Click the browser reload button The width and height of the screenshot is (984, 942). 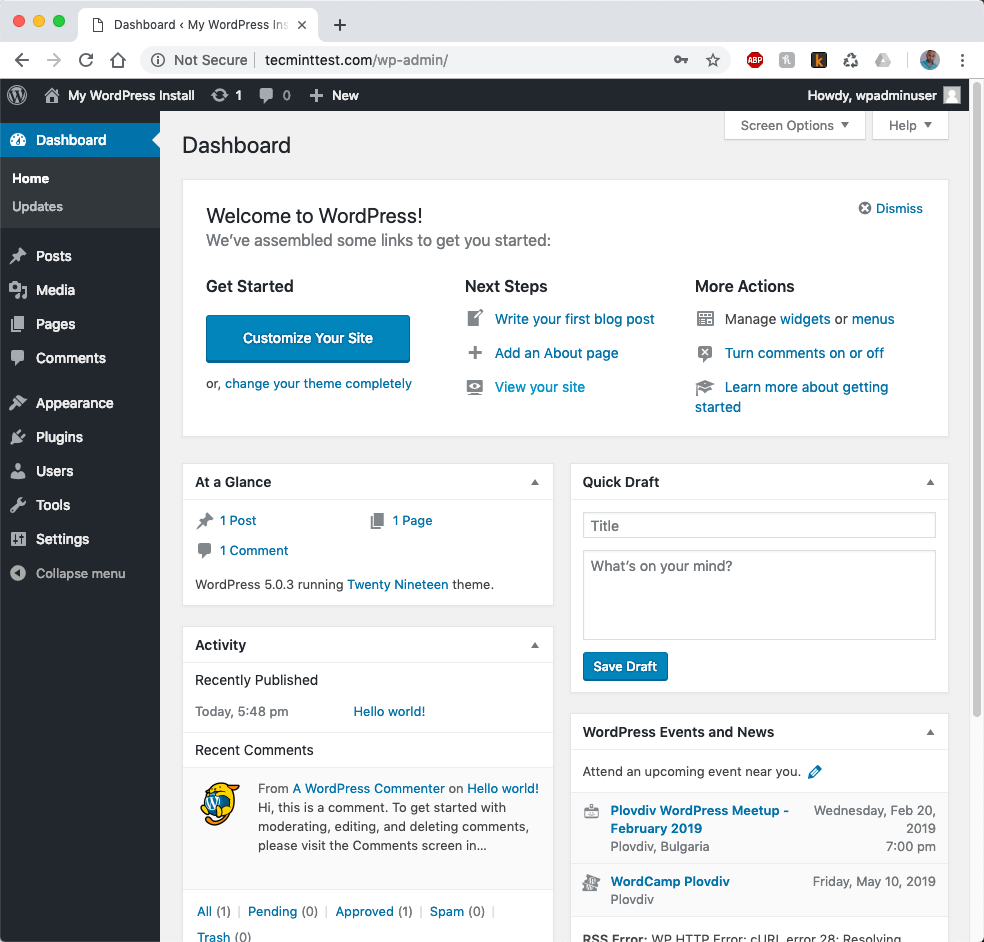86,60
